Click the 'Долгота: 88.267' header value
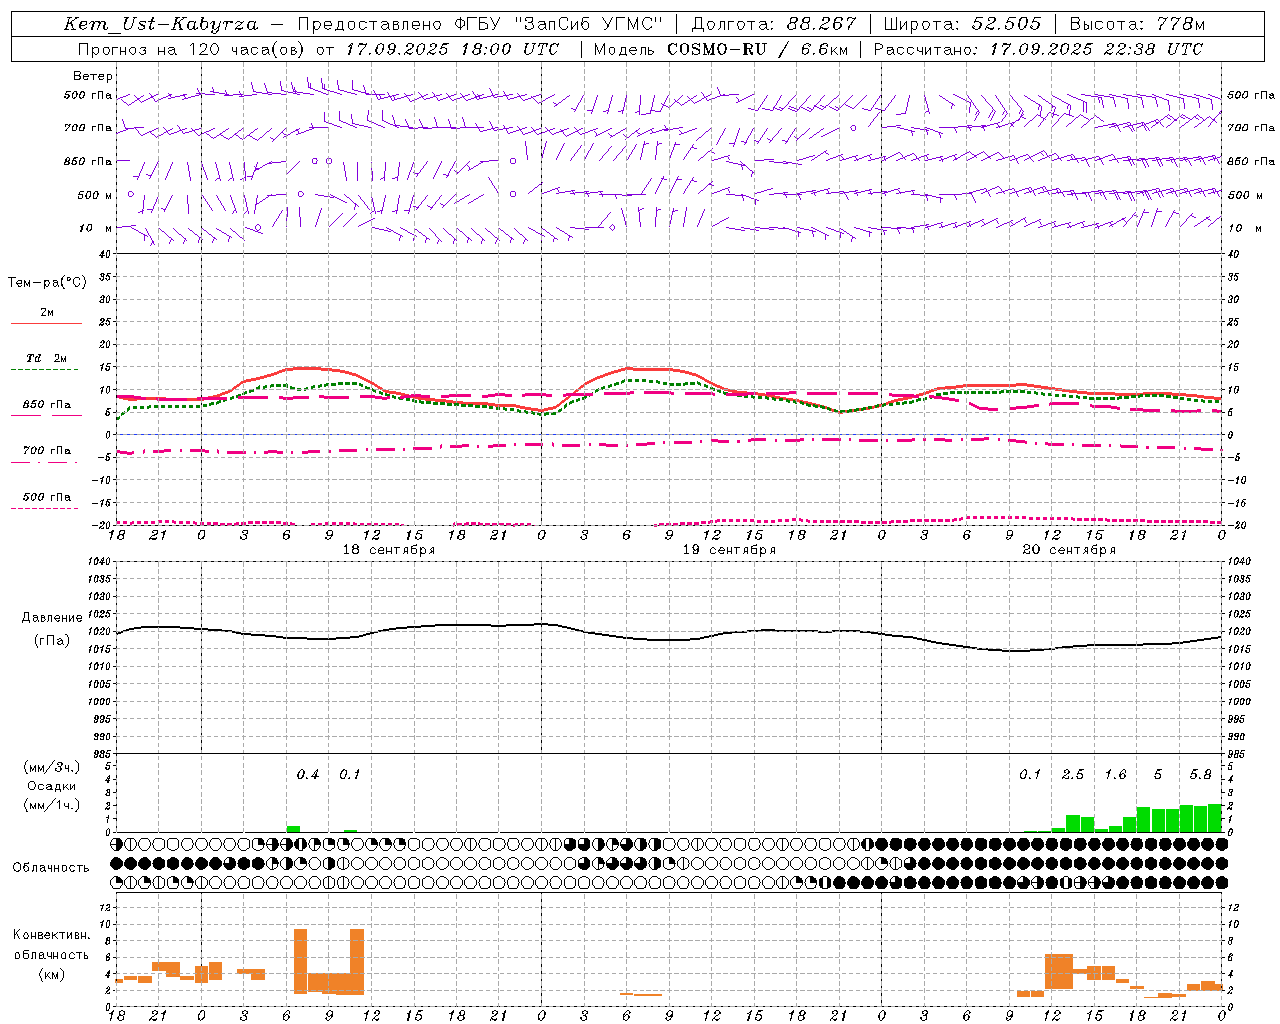 [773, 24]
